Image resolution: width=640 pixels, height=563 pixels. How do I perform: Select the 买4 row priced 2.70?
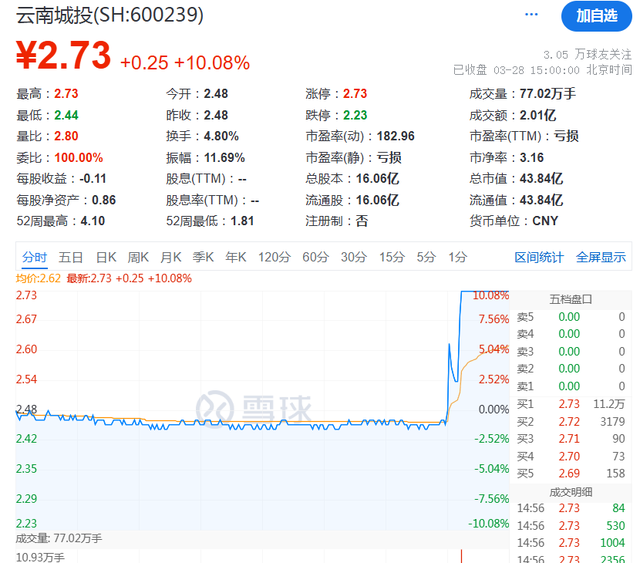(x=571, y=456)
